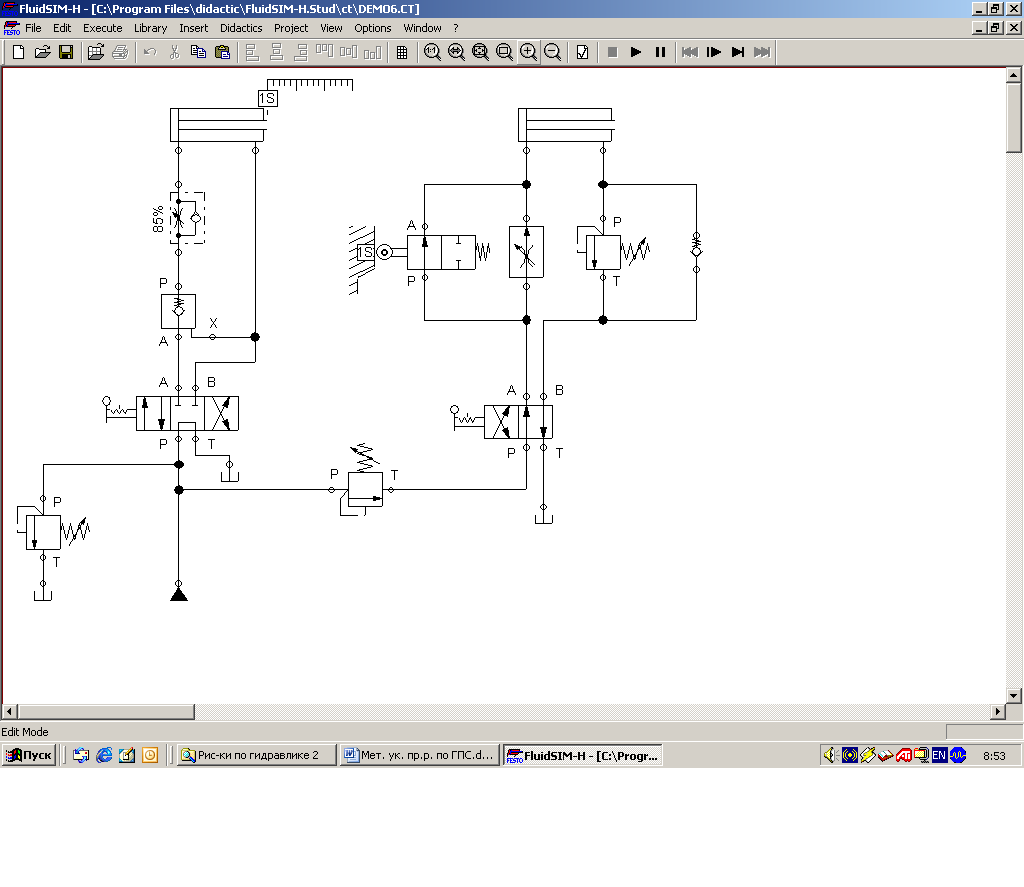
Task: Click the simulate to state change icon
Action: (x=738, y=52)
